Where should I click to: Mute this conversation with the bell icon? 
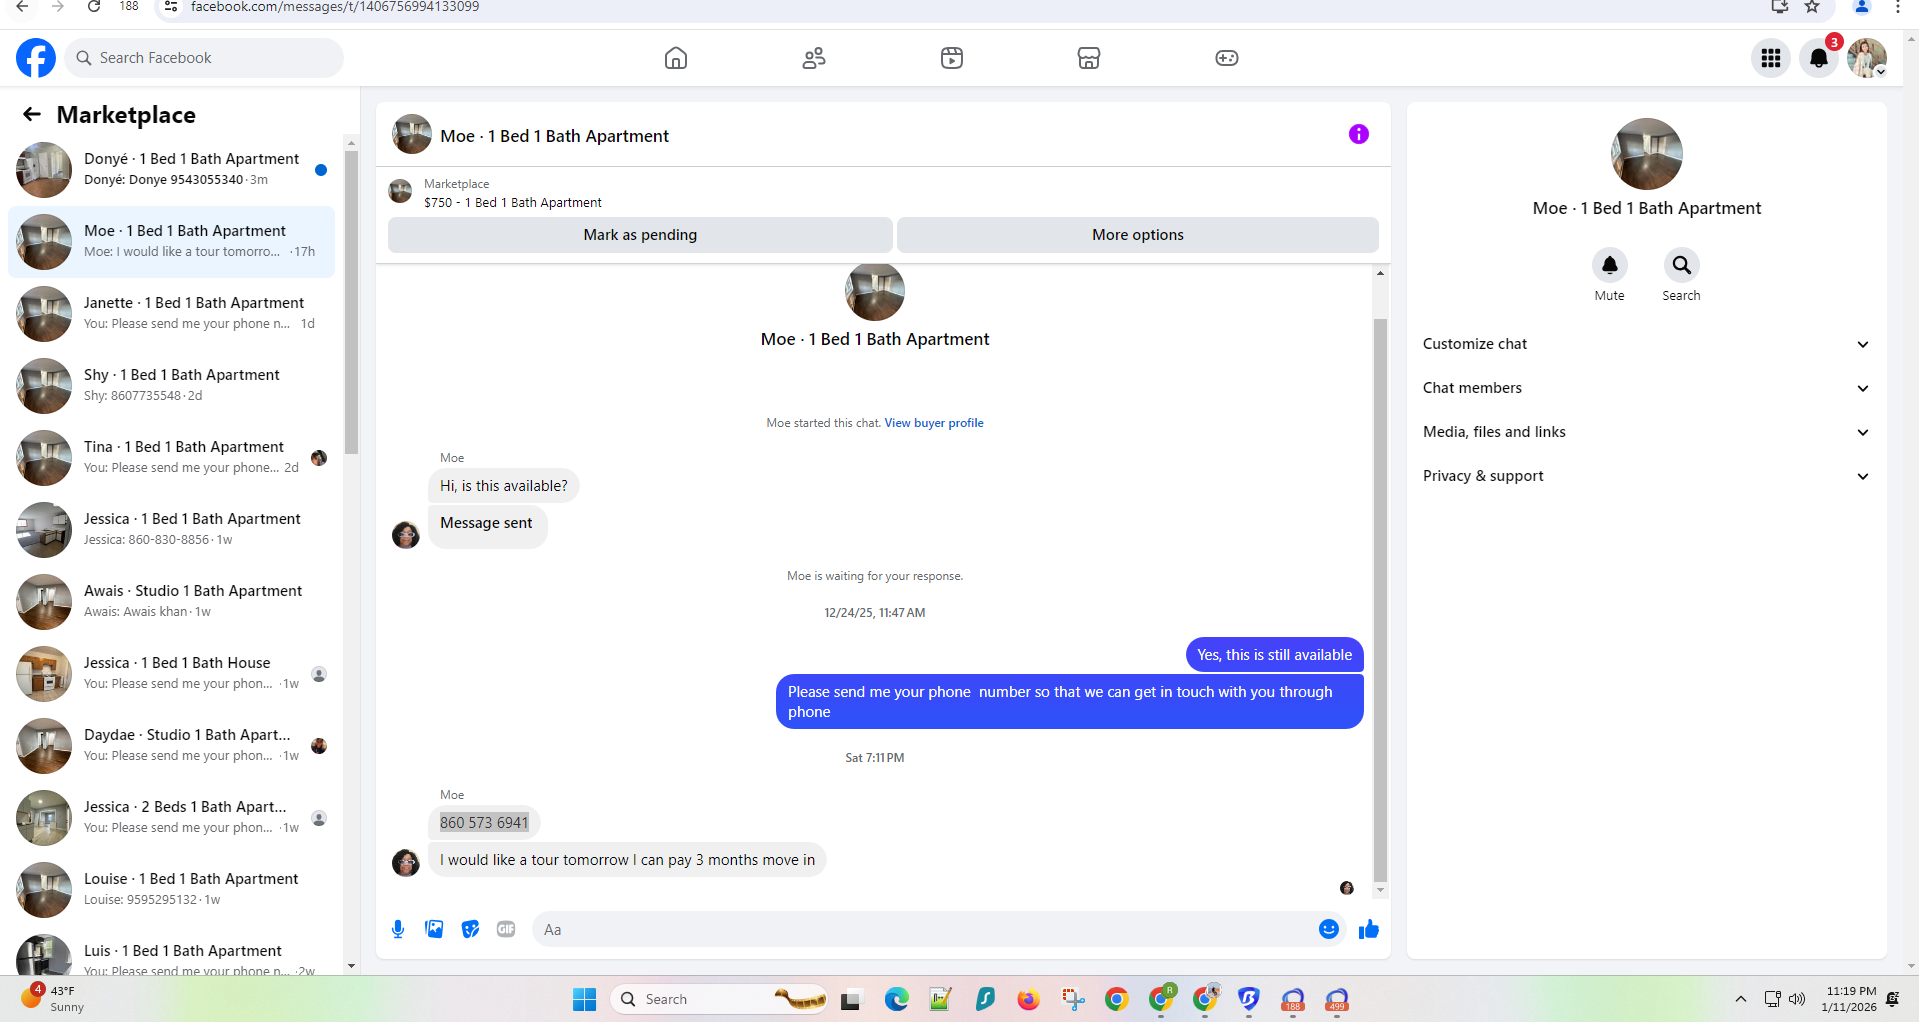pos(1610,265)
